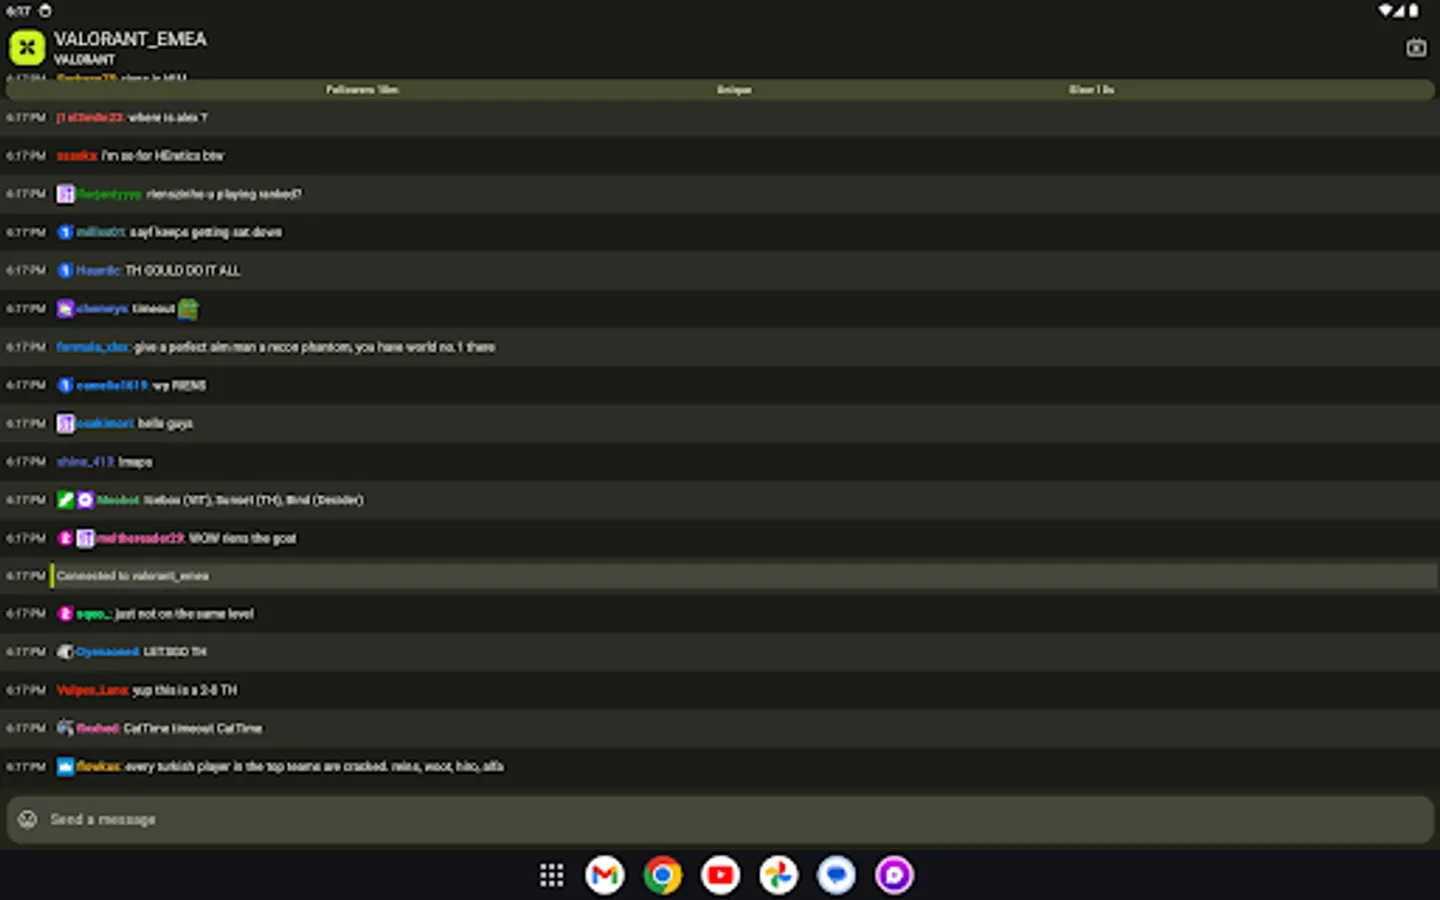The width and height of the screenshot is (1440, 900).
Task: Tap the 'where is alex ?' message text
Action: click(x=168, y=118)
